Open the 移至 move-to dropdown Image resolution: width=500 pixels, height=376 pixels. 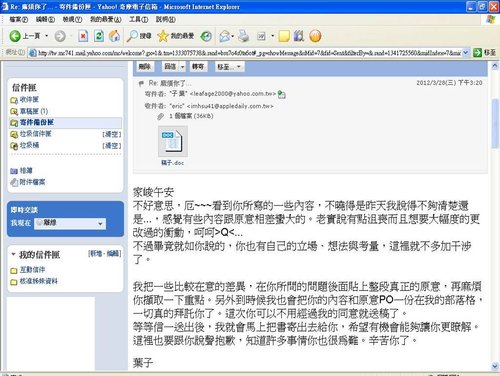click(230, 67)
